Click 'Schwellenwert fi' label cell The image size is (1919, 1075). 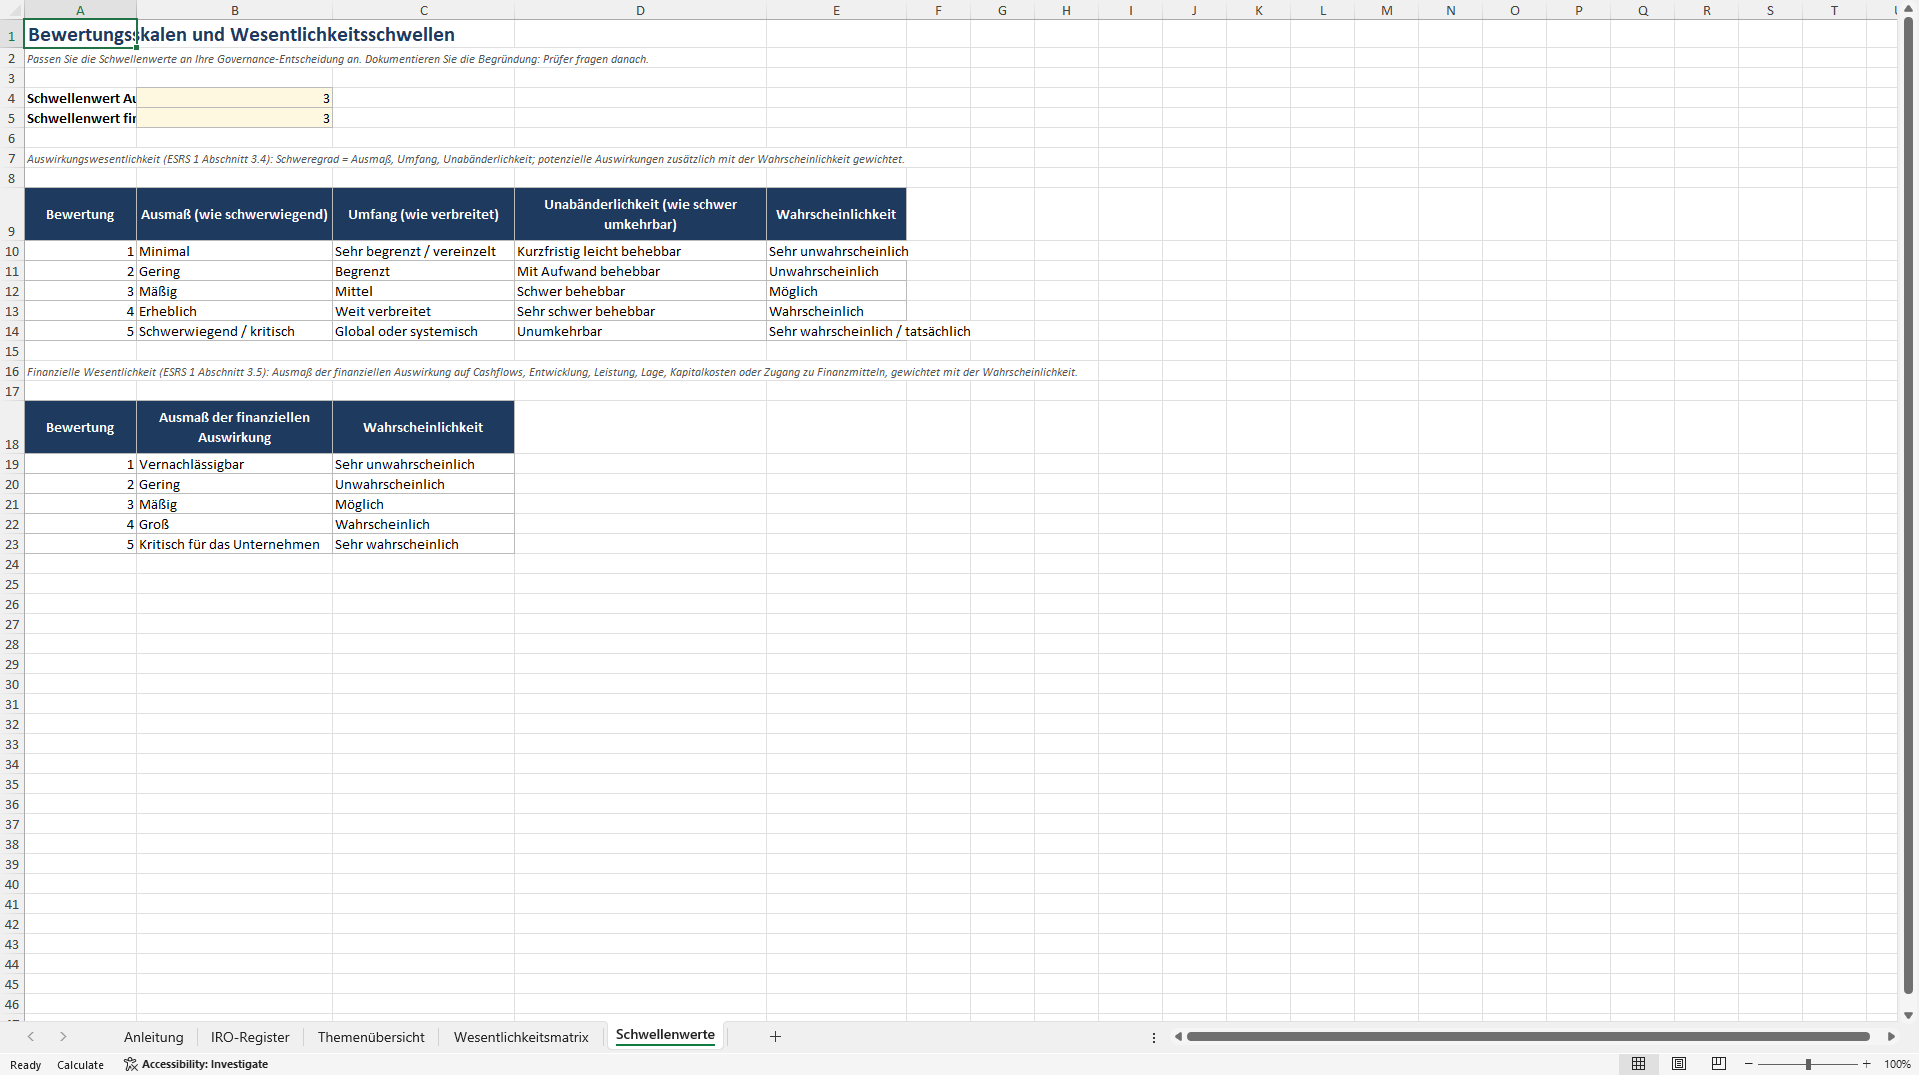80,118
